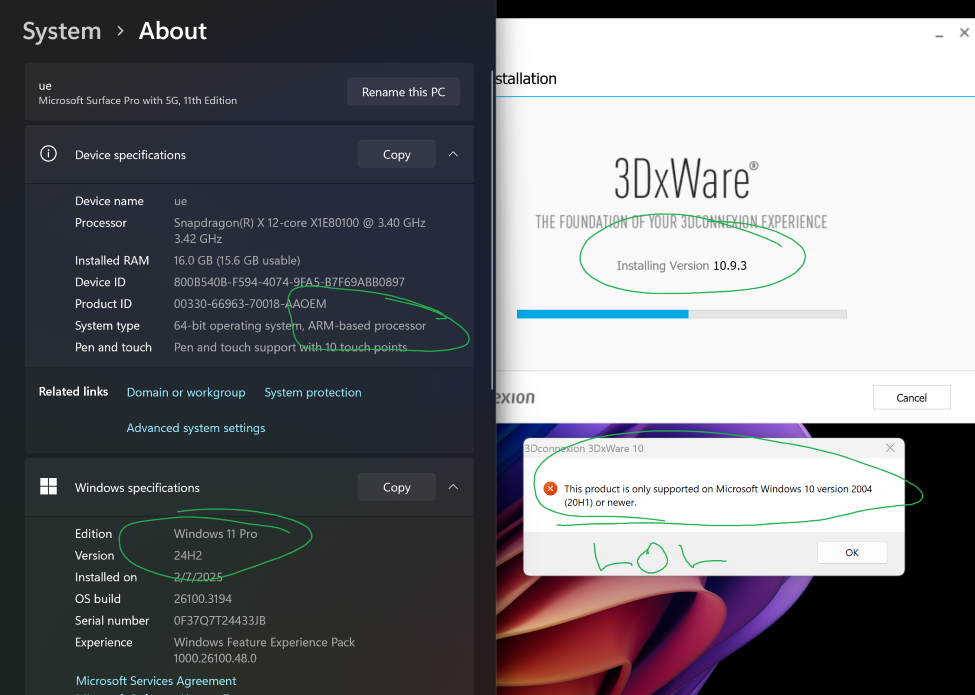Image resolution: width=975 pixels, height=695 pixels.
Task: Cancel the 3DxWare installation
Action: (912, 398)
